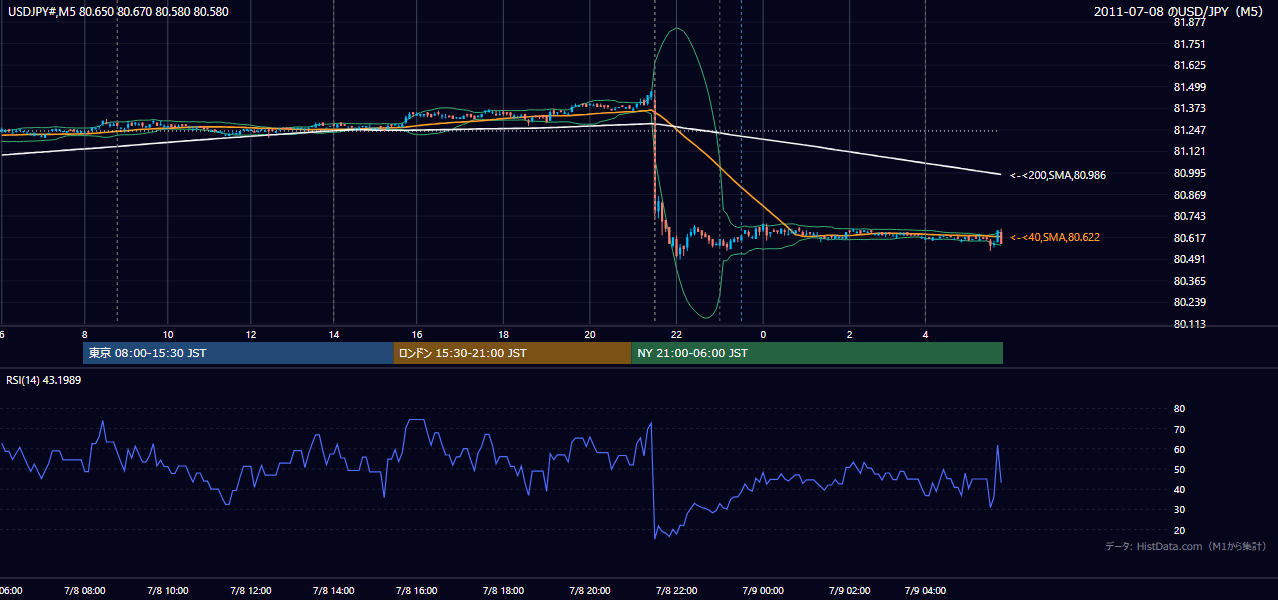The height and width of the screenshot is (600, 1278).
Task: Click the 2011-07-08 のUSD/JPY（M5） chart heading
Action: point(1180,12)
